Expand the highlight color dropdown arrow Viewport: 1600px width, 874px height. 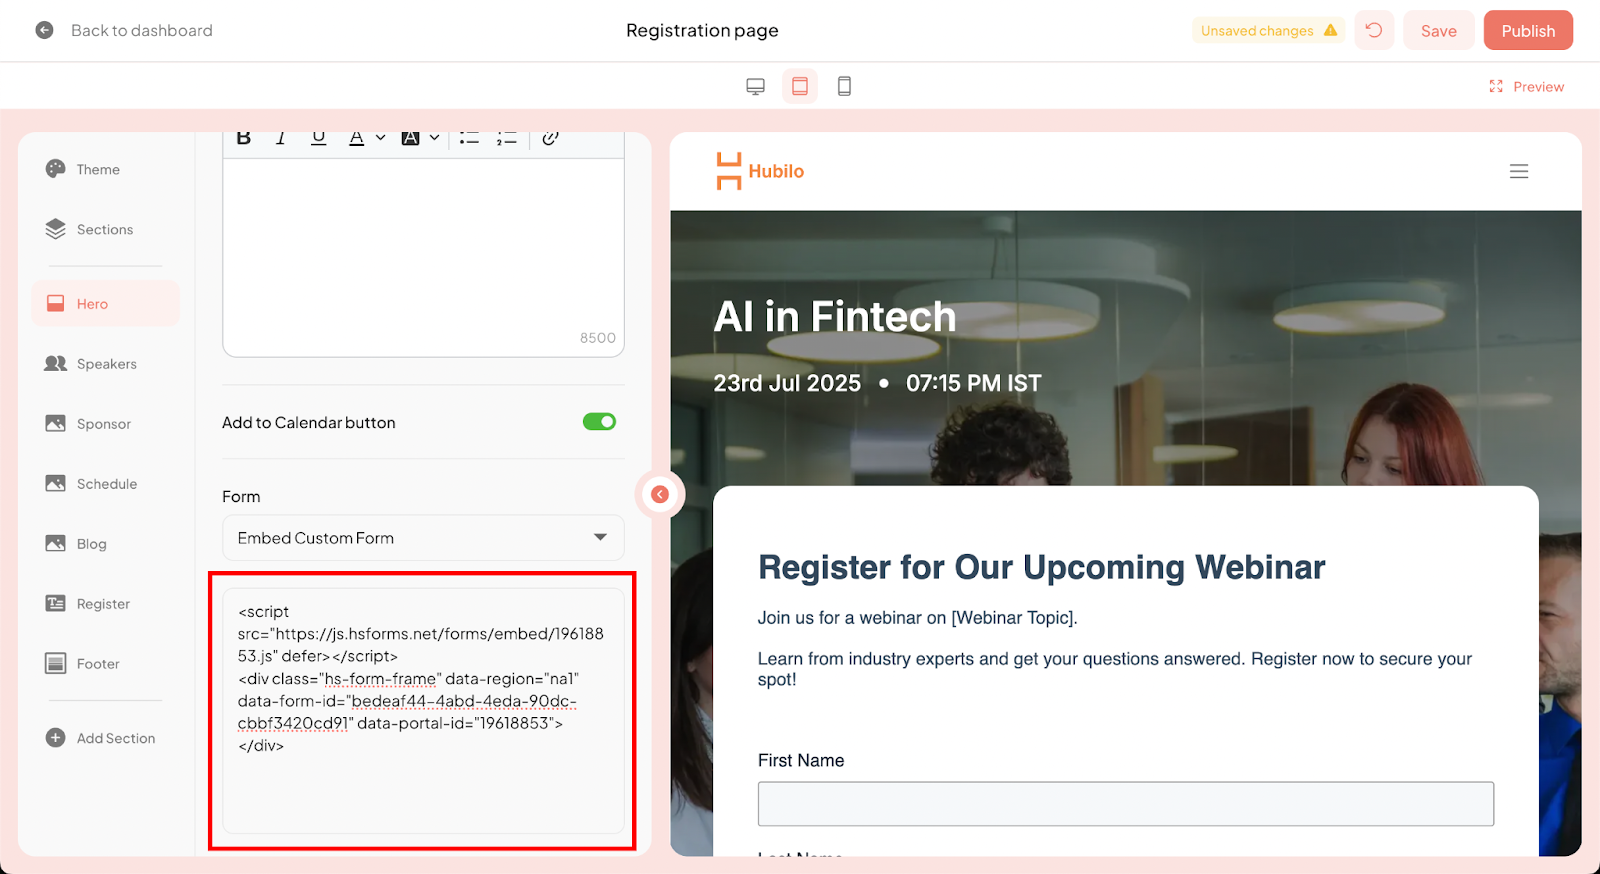pyautogui.click(x=434, y=138)
